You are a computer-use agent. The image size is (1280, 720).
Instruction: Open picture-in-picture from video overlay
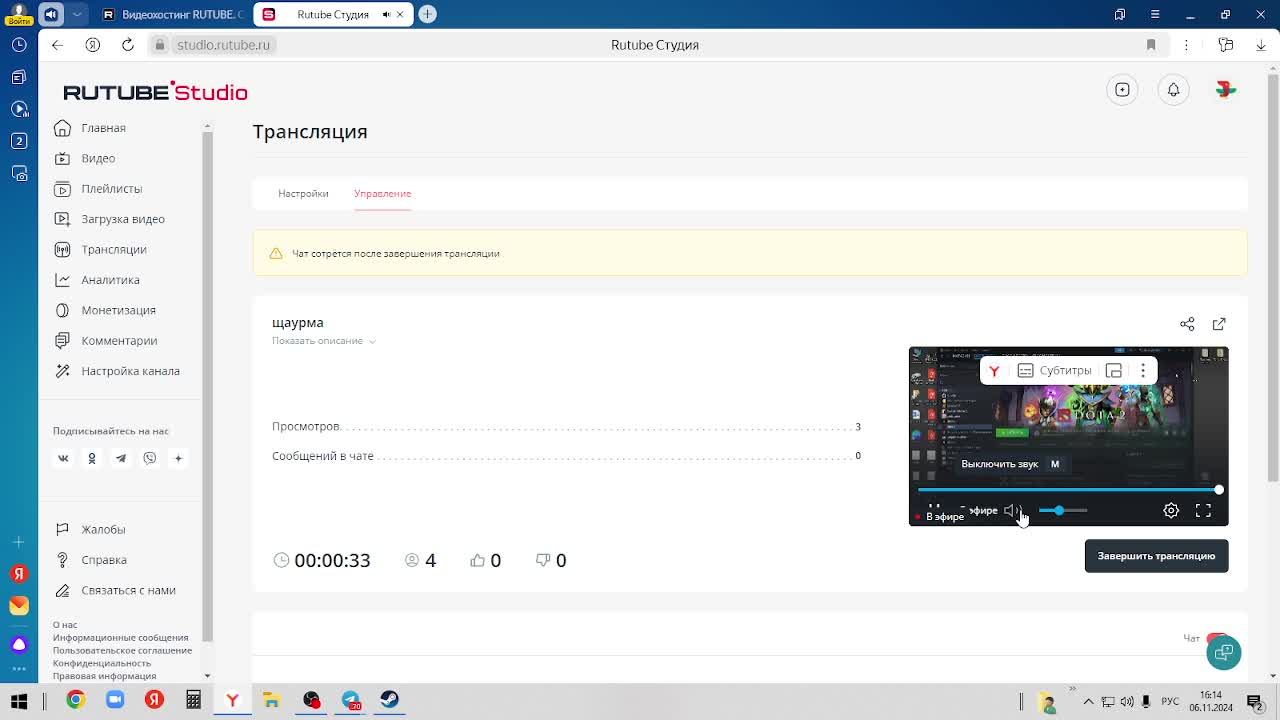[x=1114, y=370]
